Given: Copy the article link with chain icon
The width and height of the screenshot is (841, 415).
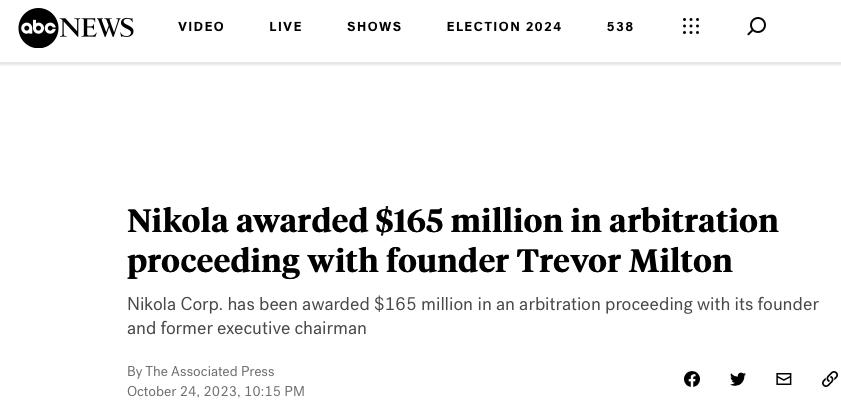Looking at the screenshot, I should [829, 379].
